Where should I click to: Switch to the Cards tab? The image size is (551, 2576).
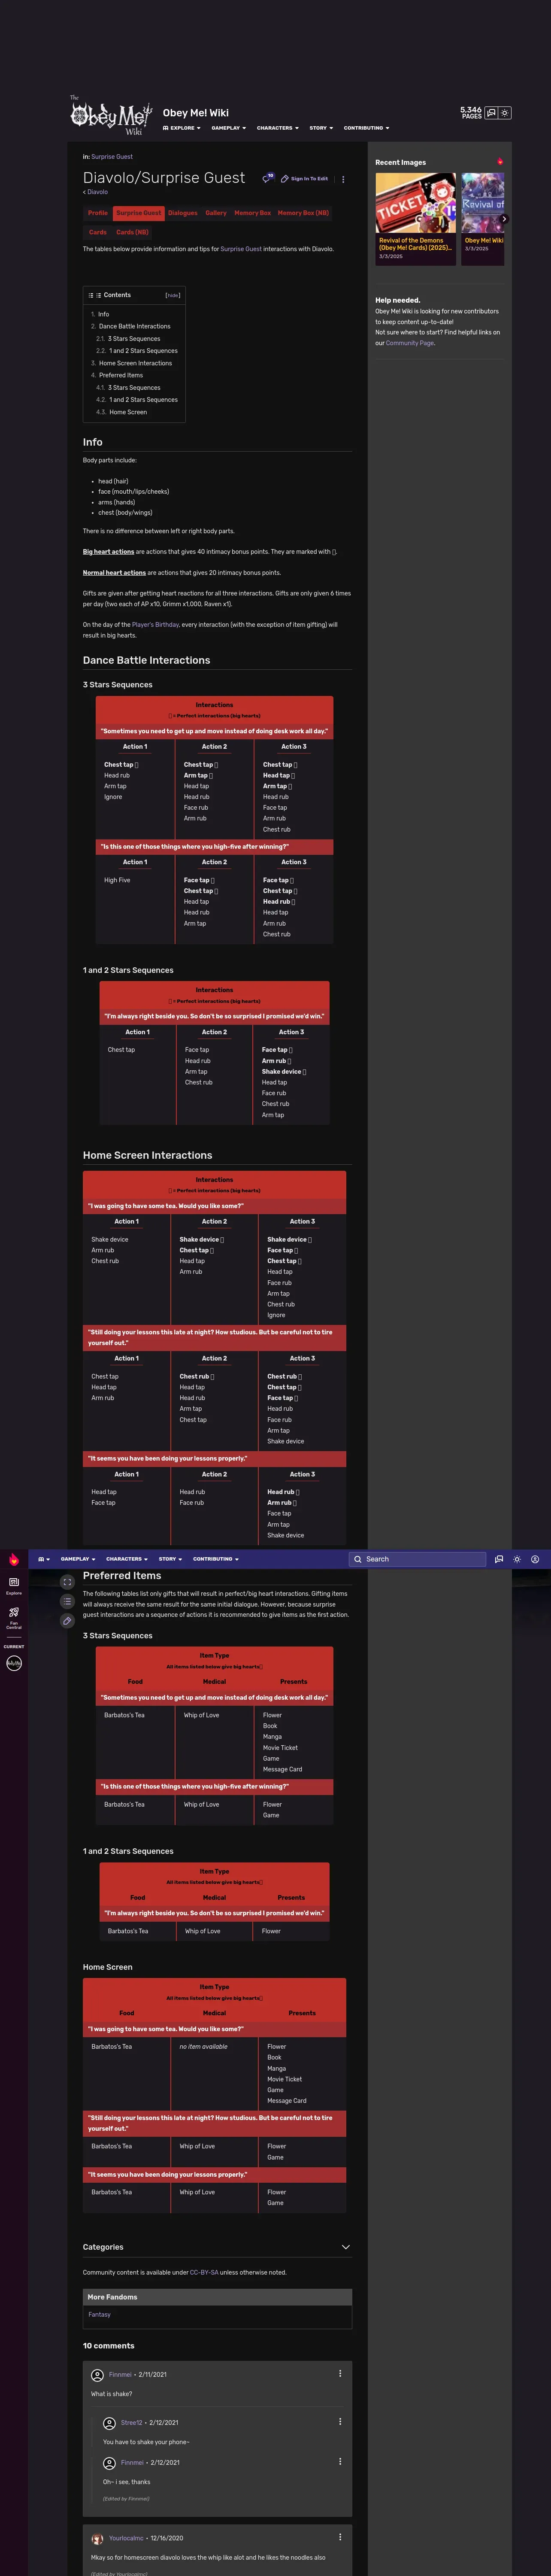(x=98, y=232)
